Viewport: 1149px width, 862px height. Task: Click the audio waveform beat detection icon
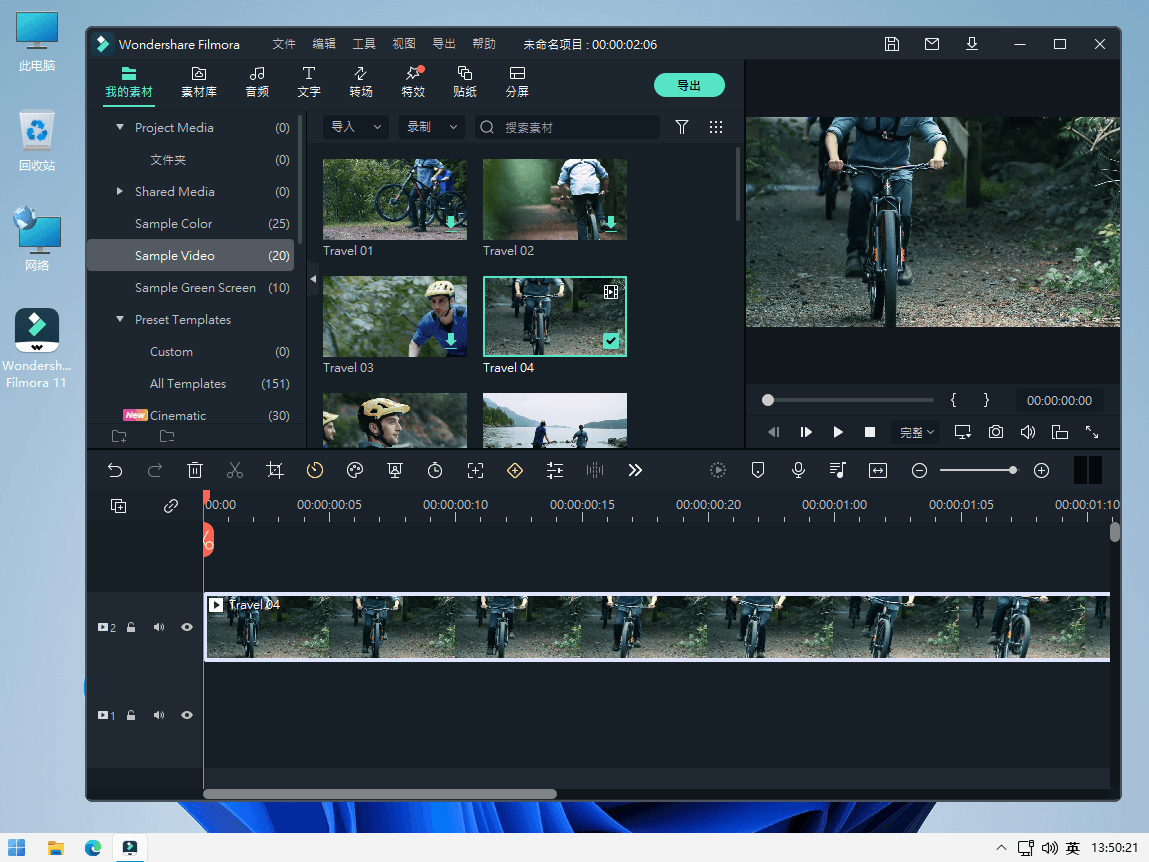click(595, 471)
